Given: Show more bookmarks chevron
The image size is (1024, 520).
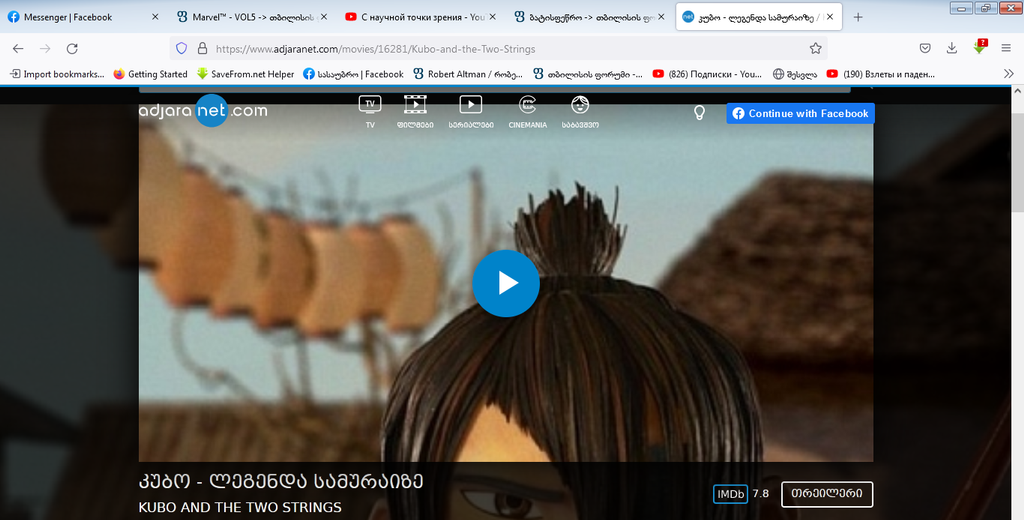Looking at the screenshot, I should click(x=1008, y=74).
